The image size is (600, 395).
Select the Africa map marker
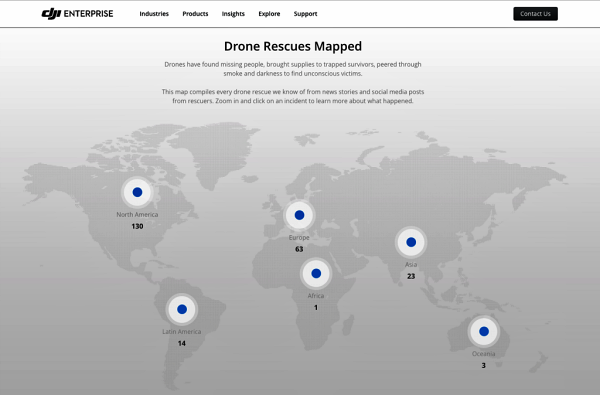pos(316,273)
